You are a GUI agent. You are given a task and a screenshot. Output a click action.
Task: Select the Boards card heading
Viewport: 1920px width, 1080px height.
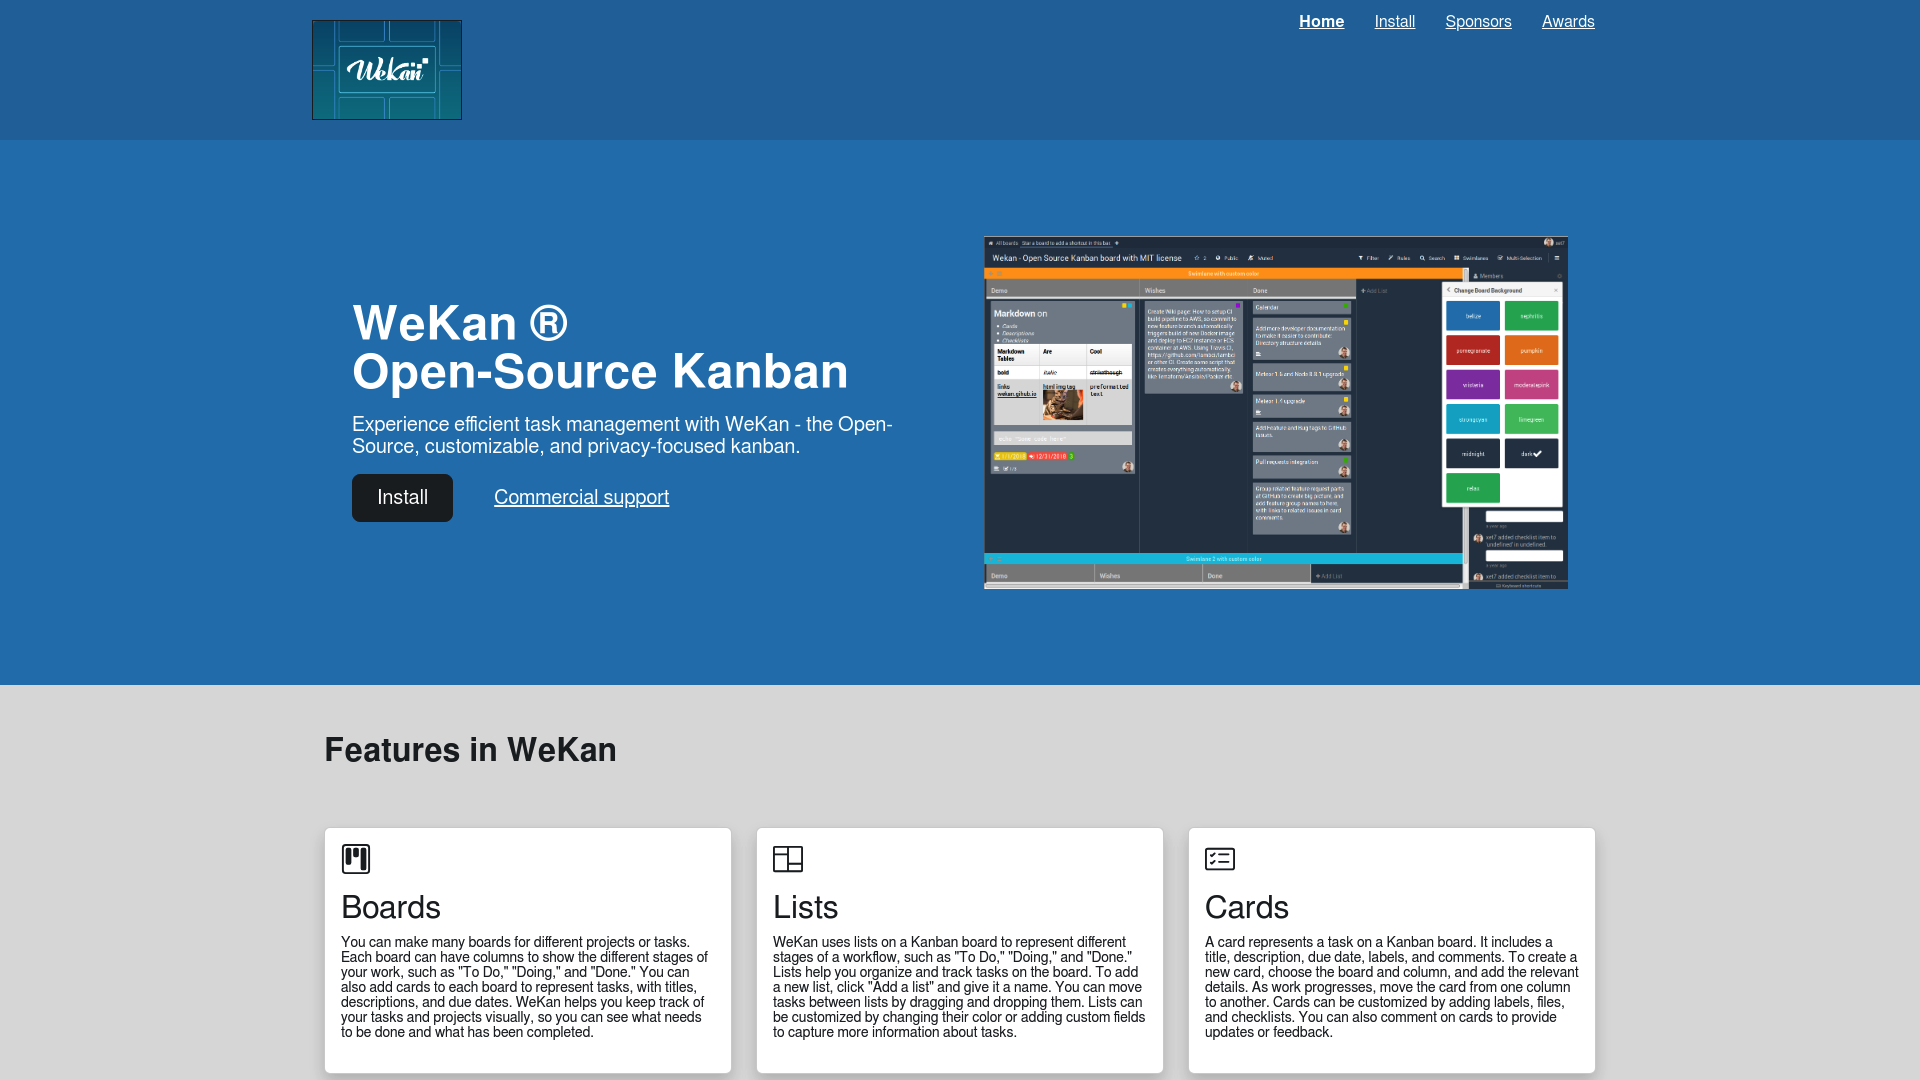(391, 907)
